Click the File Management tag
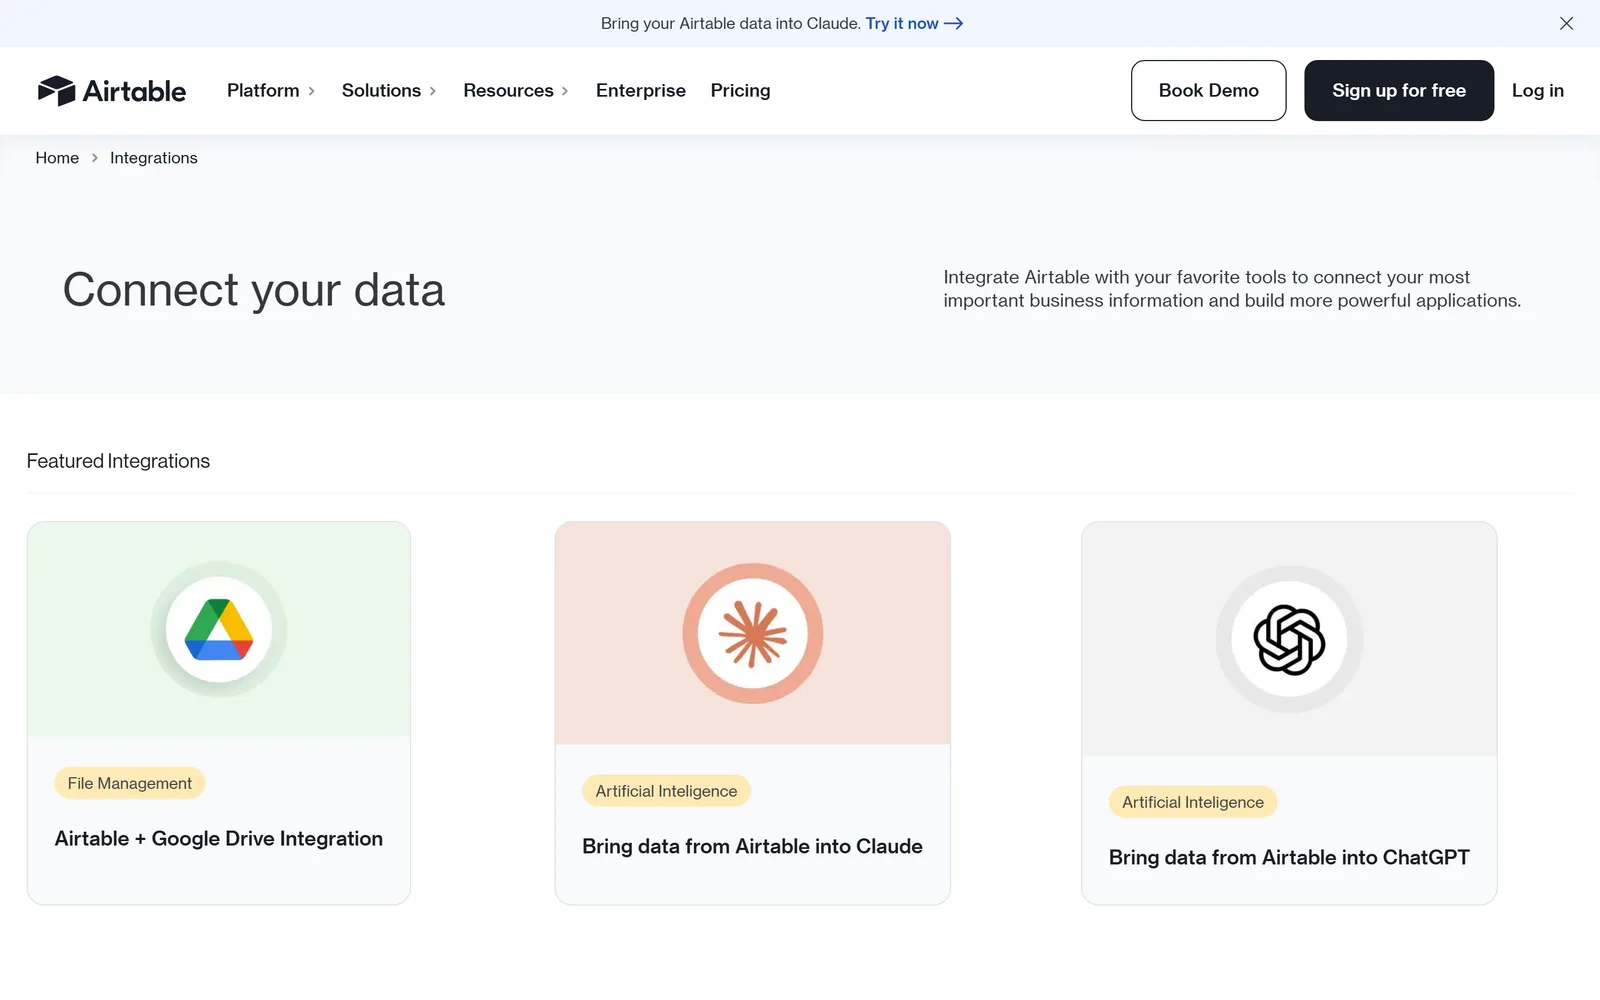Image resolution: width=1600 pixels, height=1000 pixels. pos(130,783)
